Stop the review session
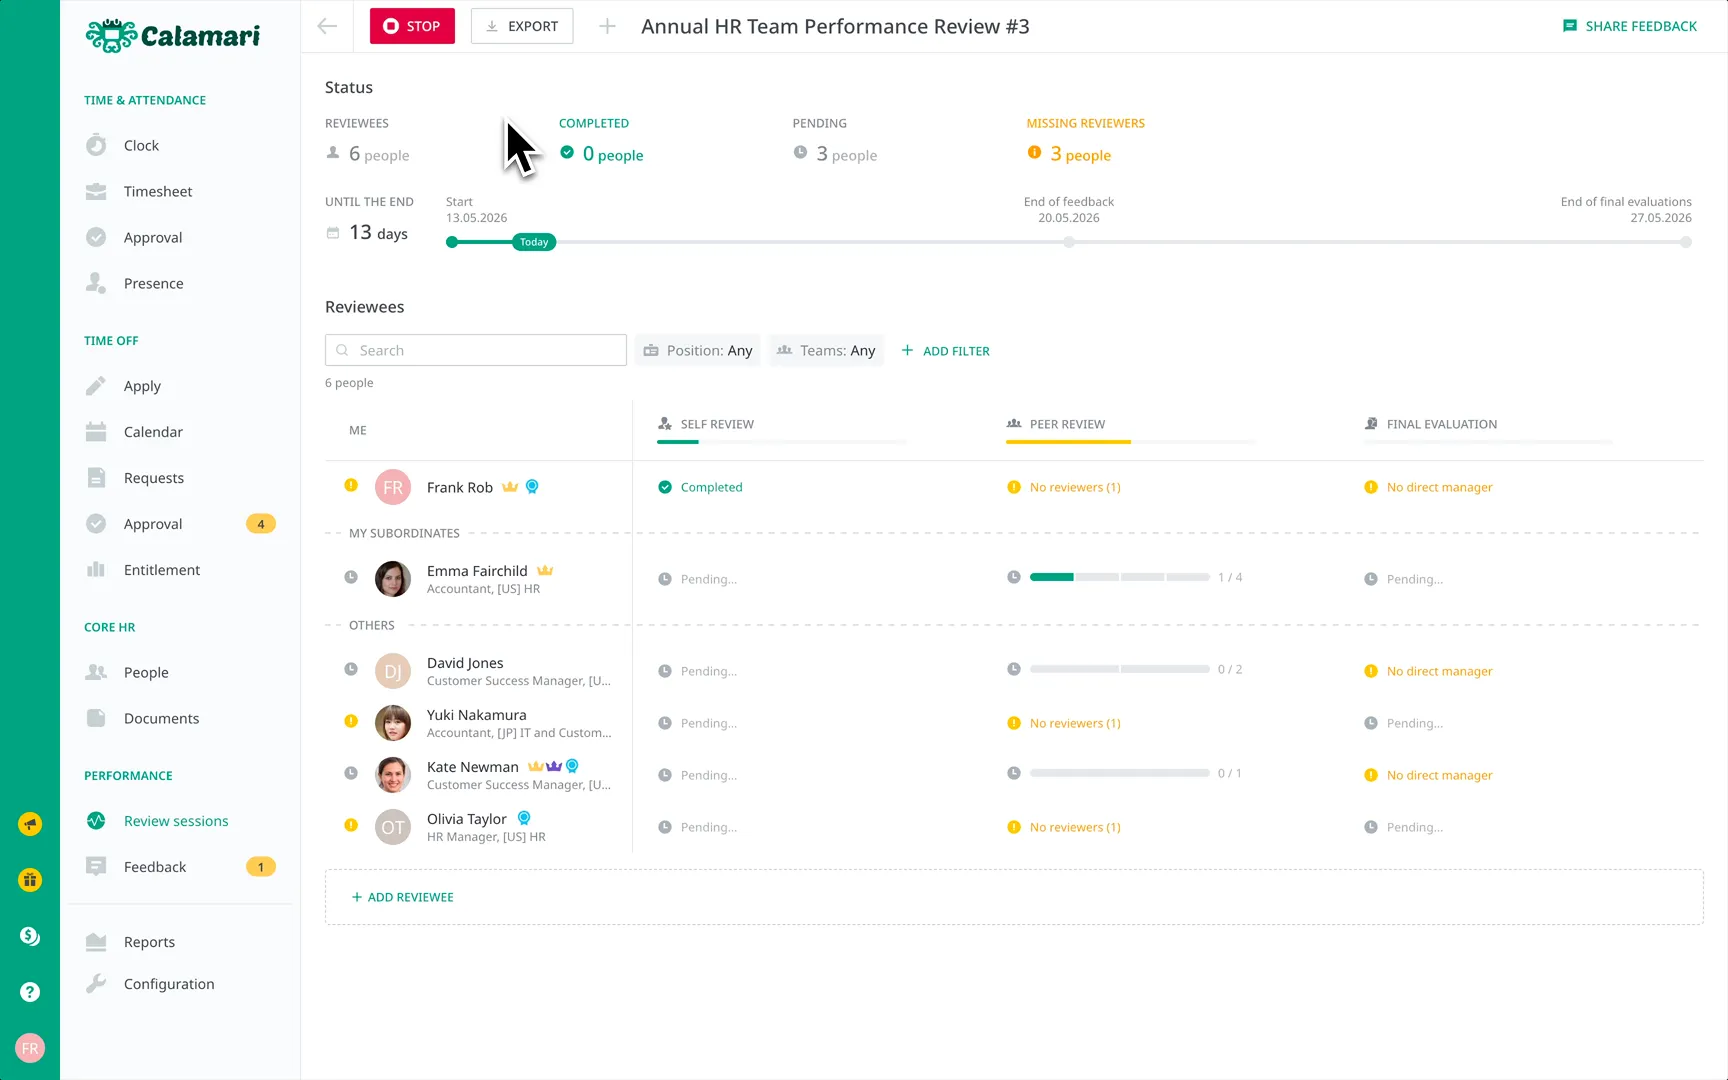 tap(412, 26)
